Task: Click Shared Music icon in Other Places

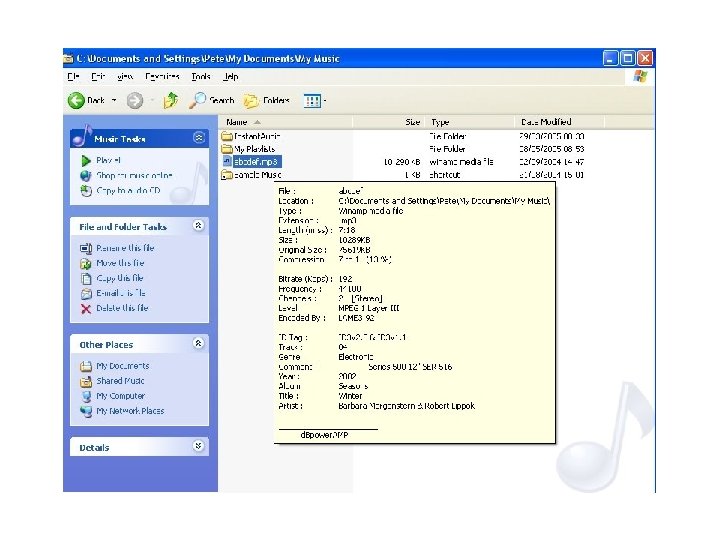Action: click(x=86, y=381)
